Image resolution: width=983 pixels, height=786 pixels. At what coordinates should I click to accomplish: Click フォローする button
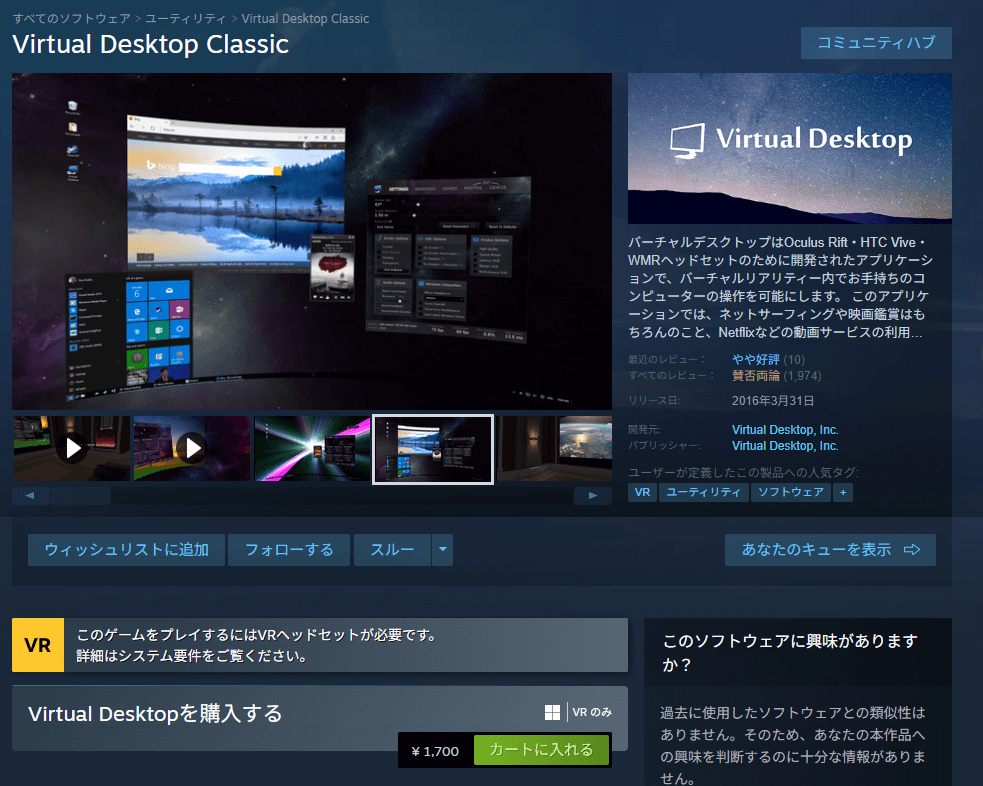click(289, 550)
